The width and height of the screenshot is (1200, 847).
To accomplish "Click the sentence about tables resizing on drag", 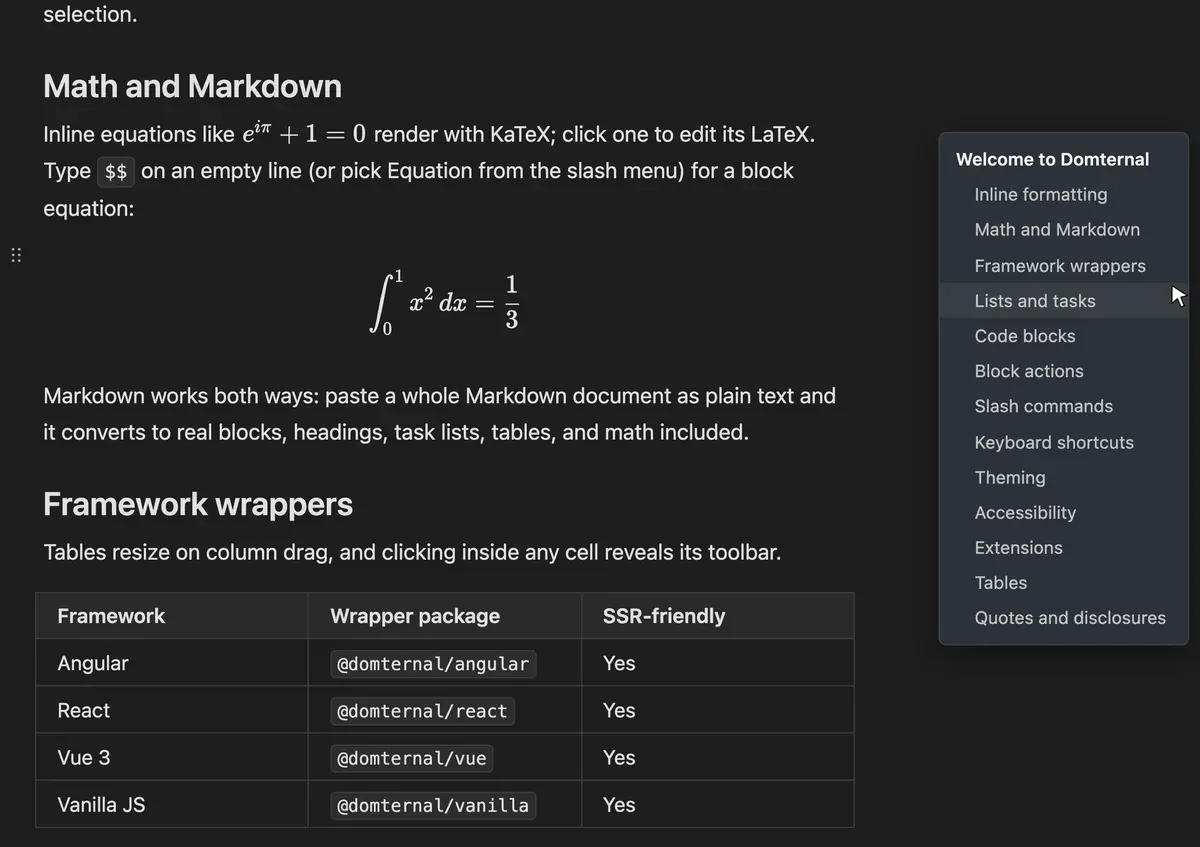I will pos(412,552).
